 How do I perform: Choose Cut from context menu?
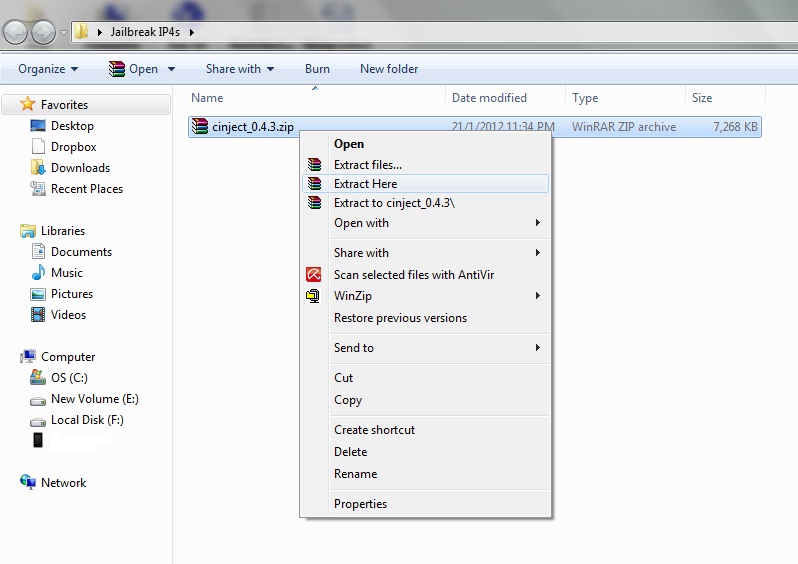[x=425, y=378]
